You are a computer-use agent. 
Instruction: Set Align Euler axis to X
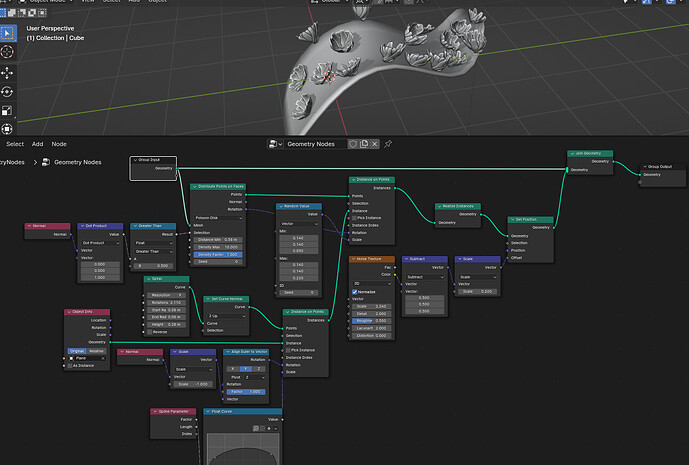point(232,369)
